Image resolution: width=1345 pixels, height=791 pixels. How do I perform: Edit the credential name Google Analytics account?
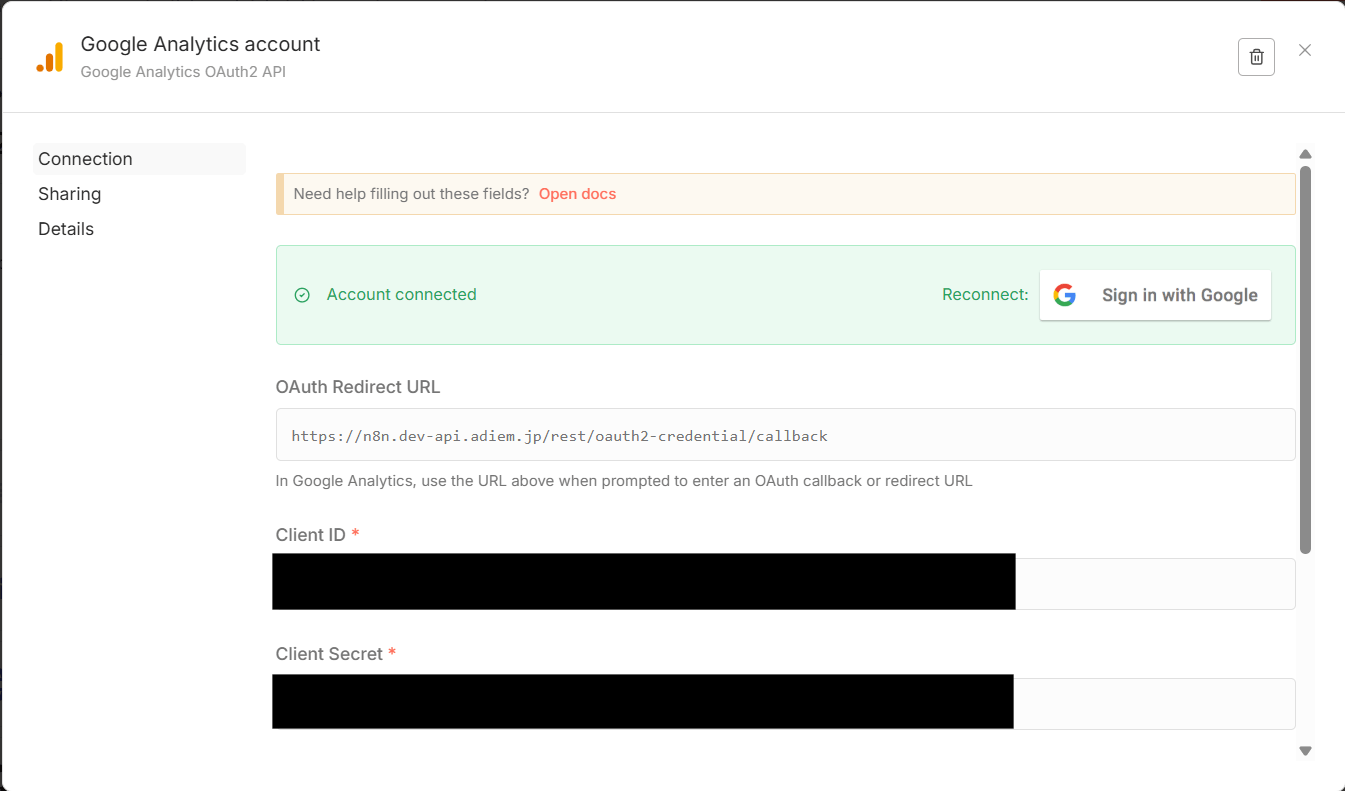[x=200, y=44]
